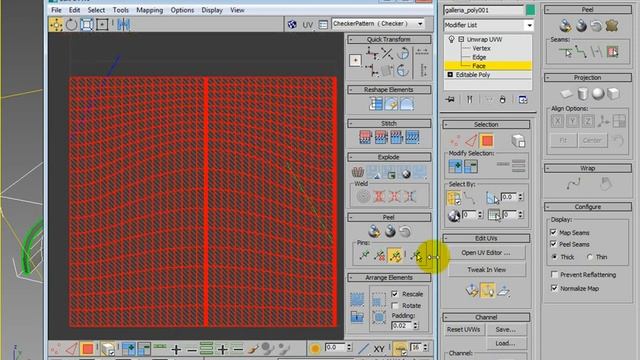Select the Move tool in UV editor toolbar
This screenshot has height=360, width=640.
click(56, 24)
